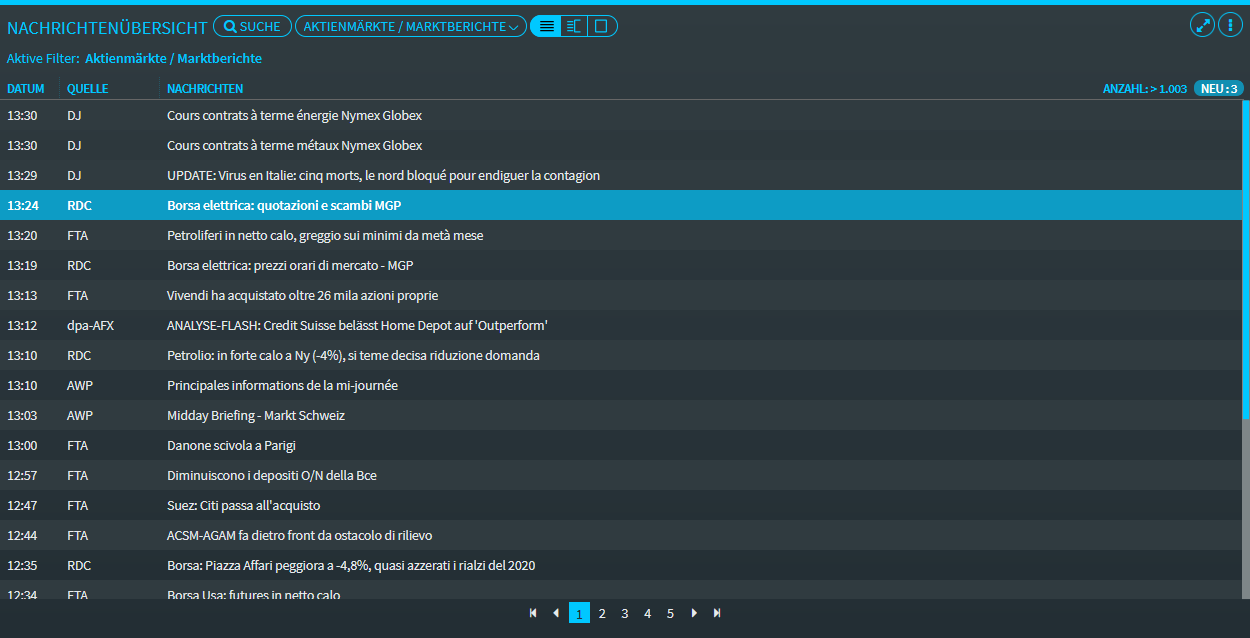Open the three-dot options menu
Screen dimensions: 1250x638
(1229, 26)
